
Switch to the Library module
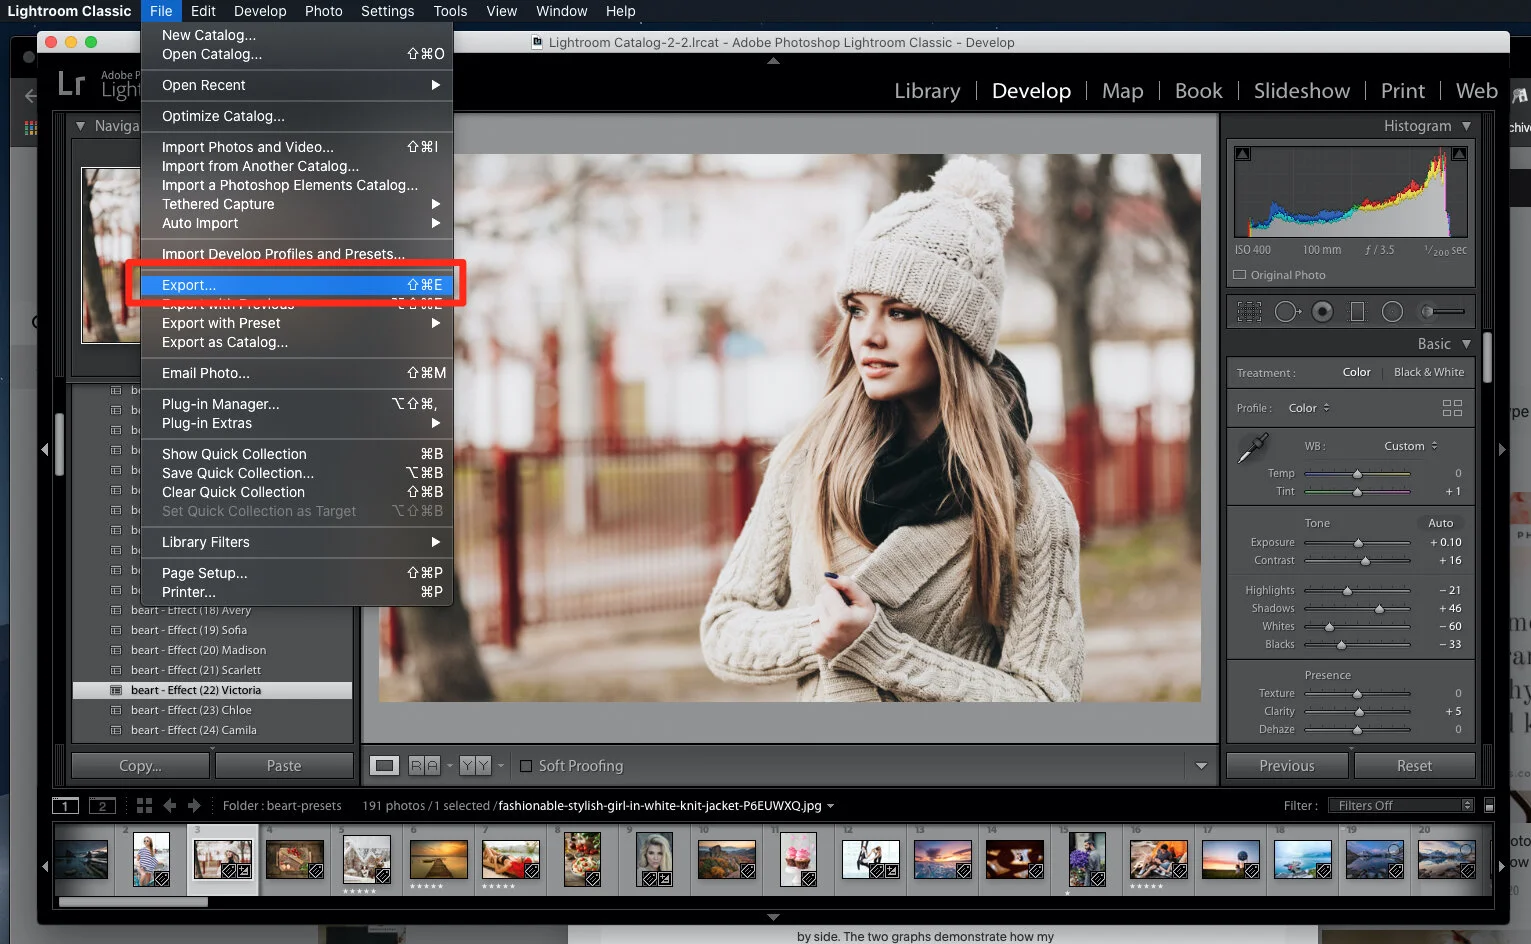coord(926,91)
